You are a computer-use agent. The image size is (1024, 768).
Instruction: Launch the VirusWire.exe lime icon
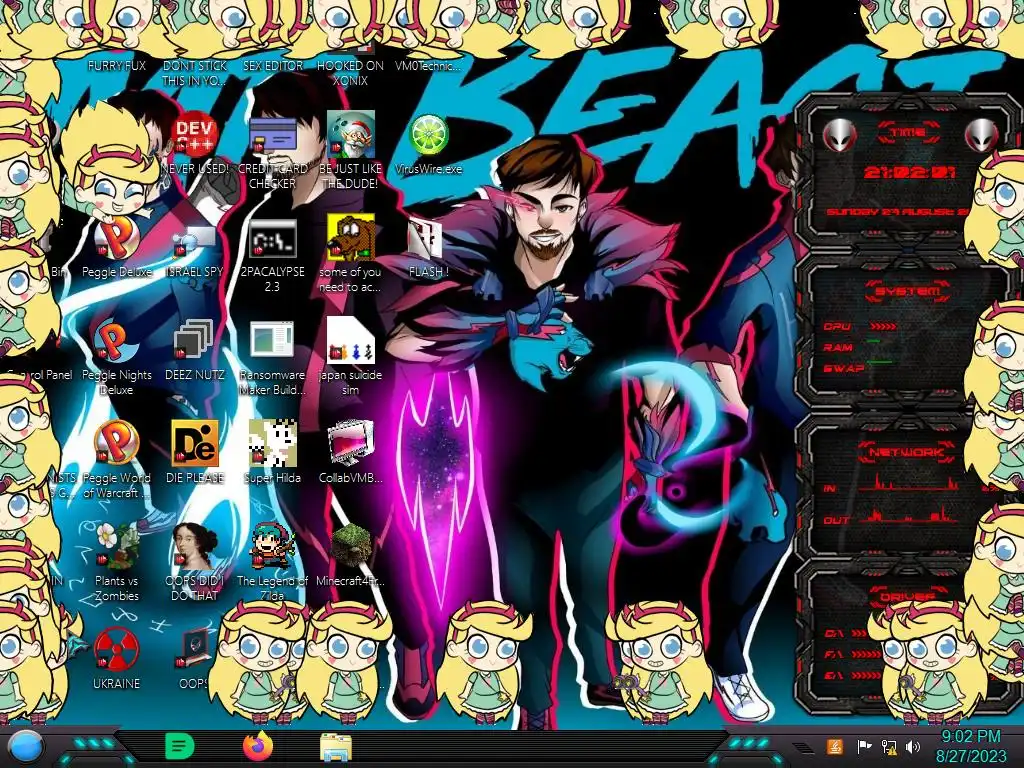click(x=428, y=135)
